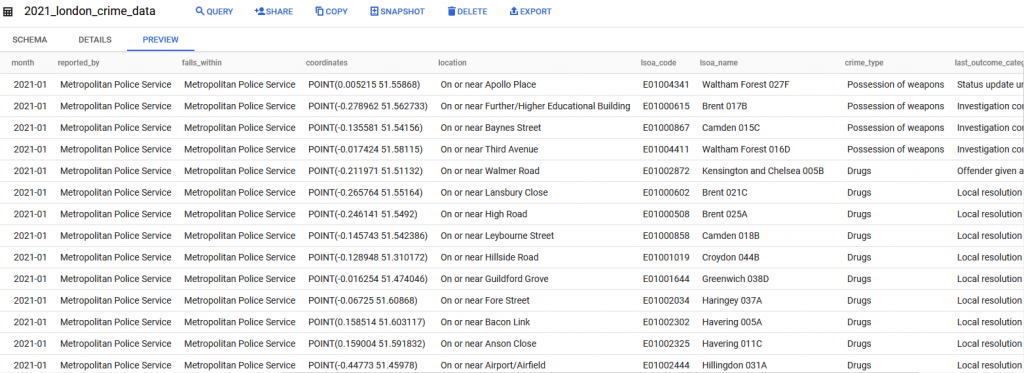The height and width of the screenshot is (373, 1024).
Task: Select the Apollo Place location cell
Action: [x=488, y=84]
